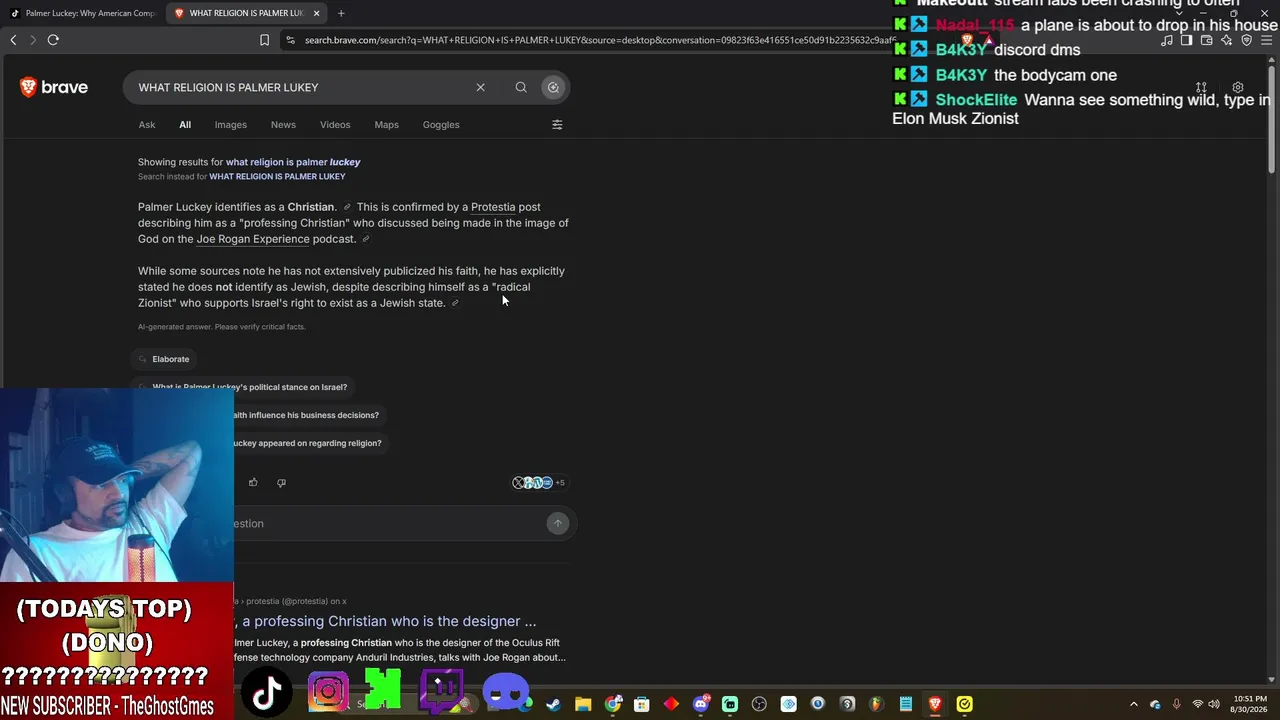
Task: Open the source icons +5 citations list
Action: tap(539, 483)
